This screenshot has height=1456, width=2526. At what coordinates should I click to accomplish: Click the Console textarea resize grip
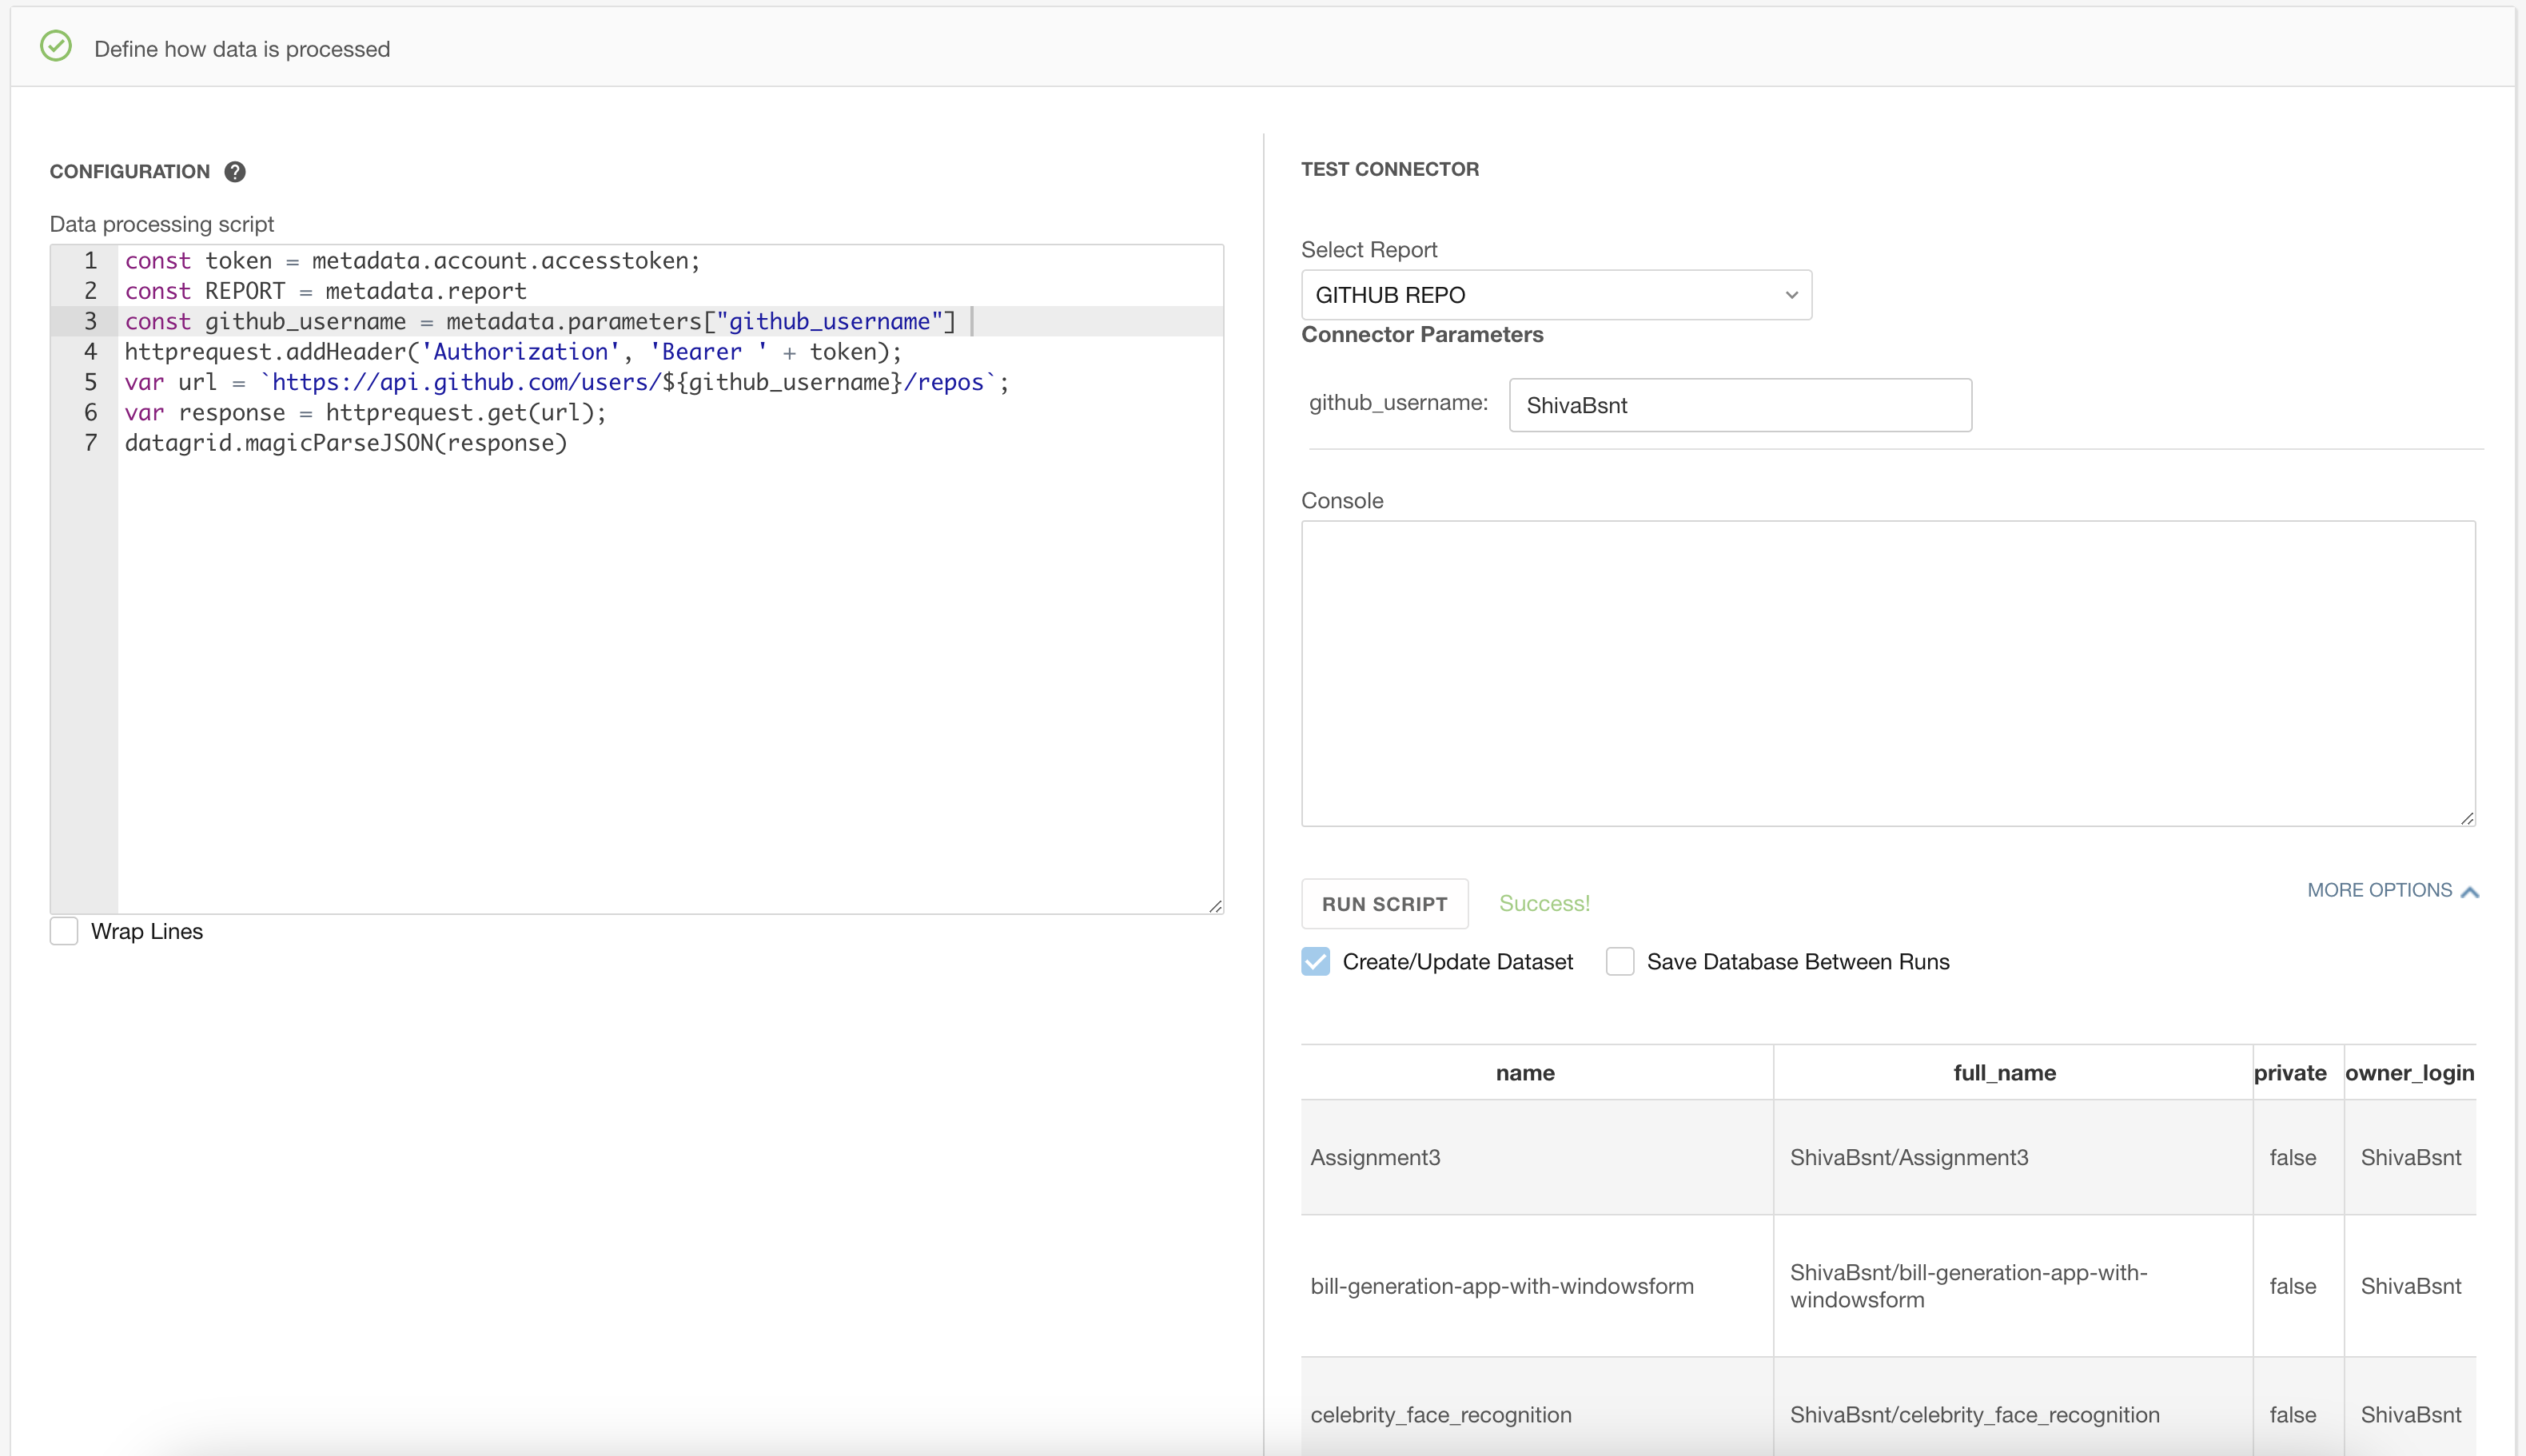[x=2466, y=818]
